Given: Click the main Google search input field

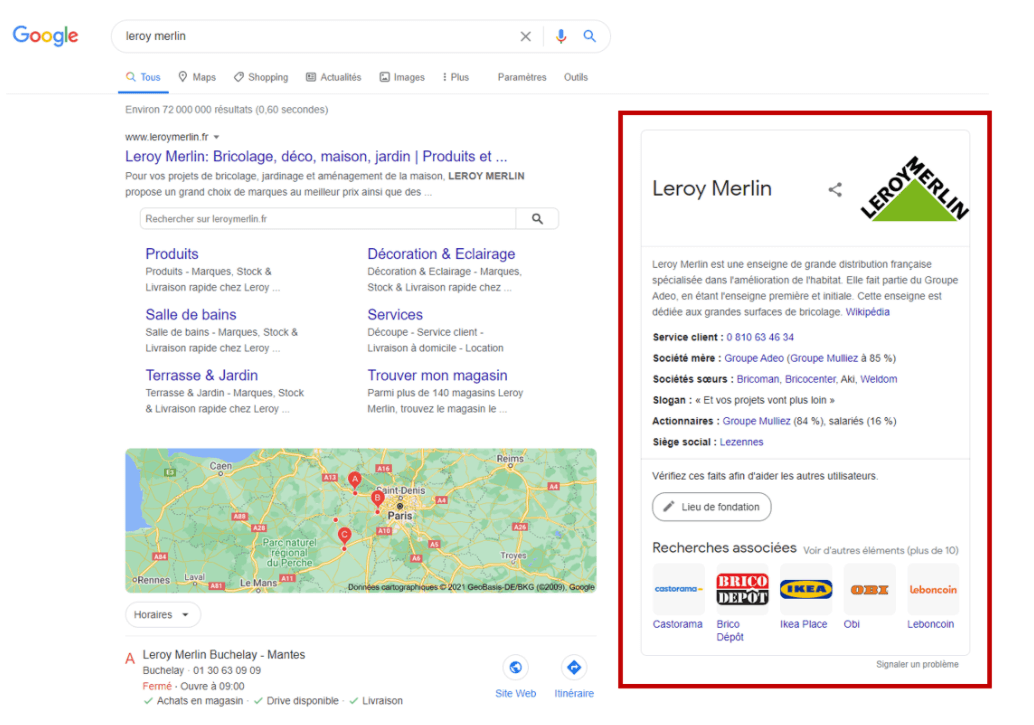Looking at the screenshot, I should 317,36.
